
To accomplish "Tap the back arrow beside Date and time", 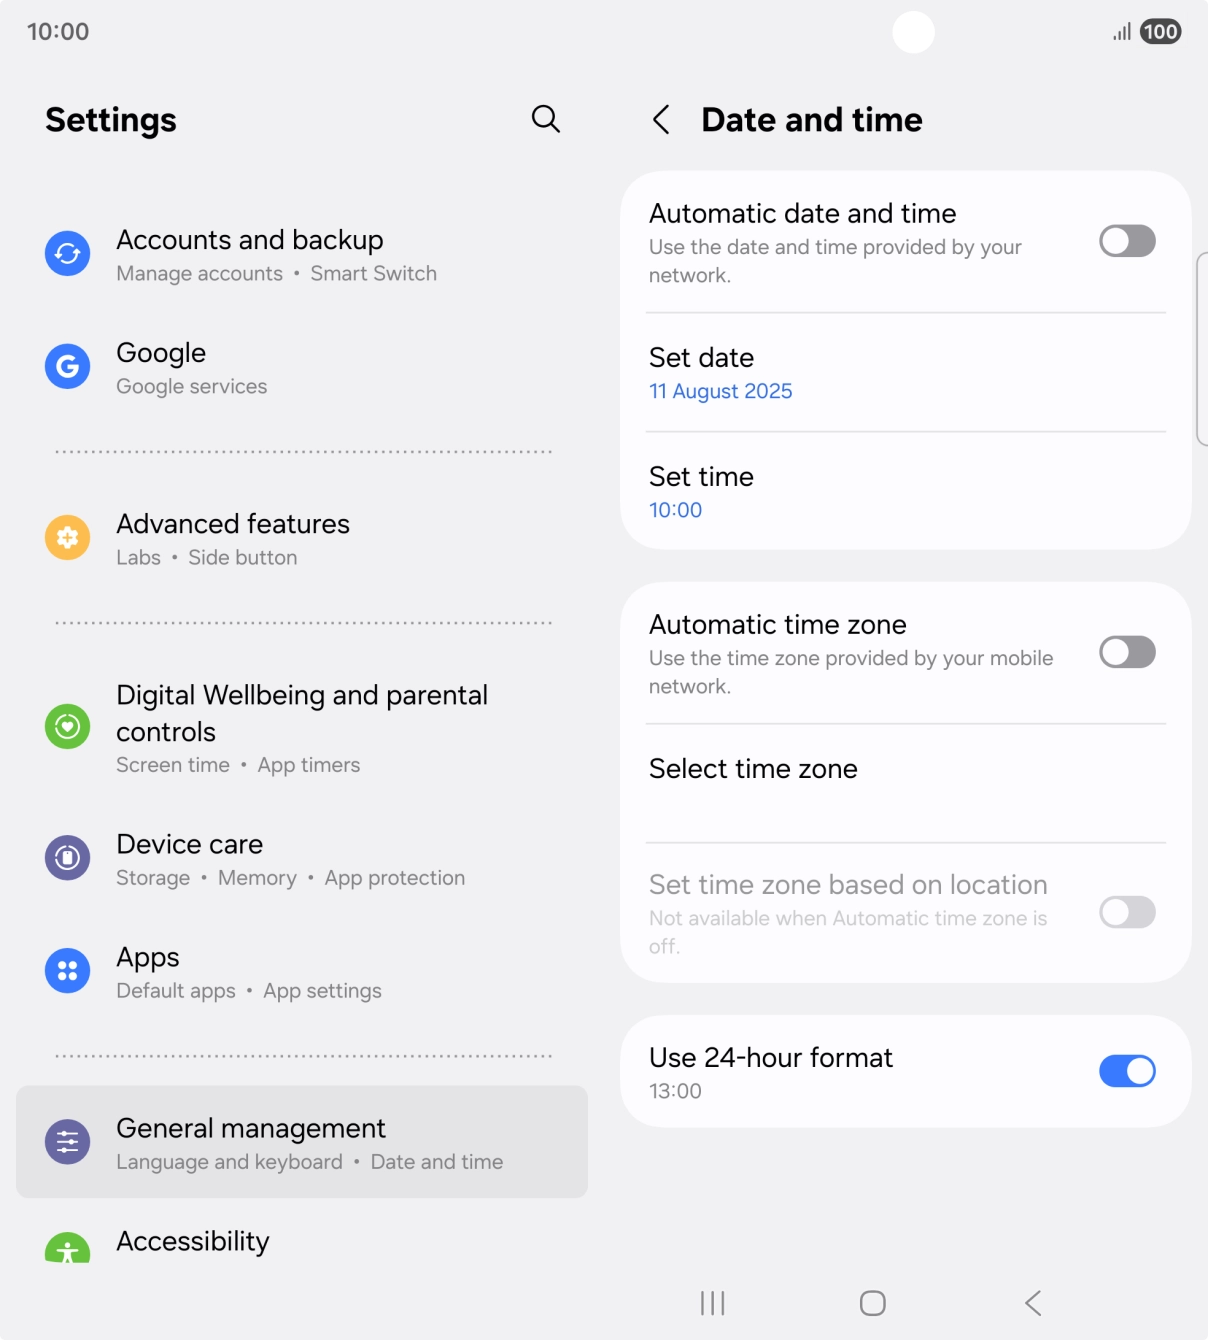I will pos(661,120).
